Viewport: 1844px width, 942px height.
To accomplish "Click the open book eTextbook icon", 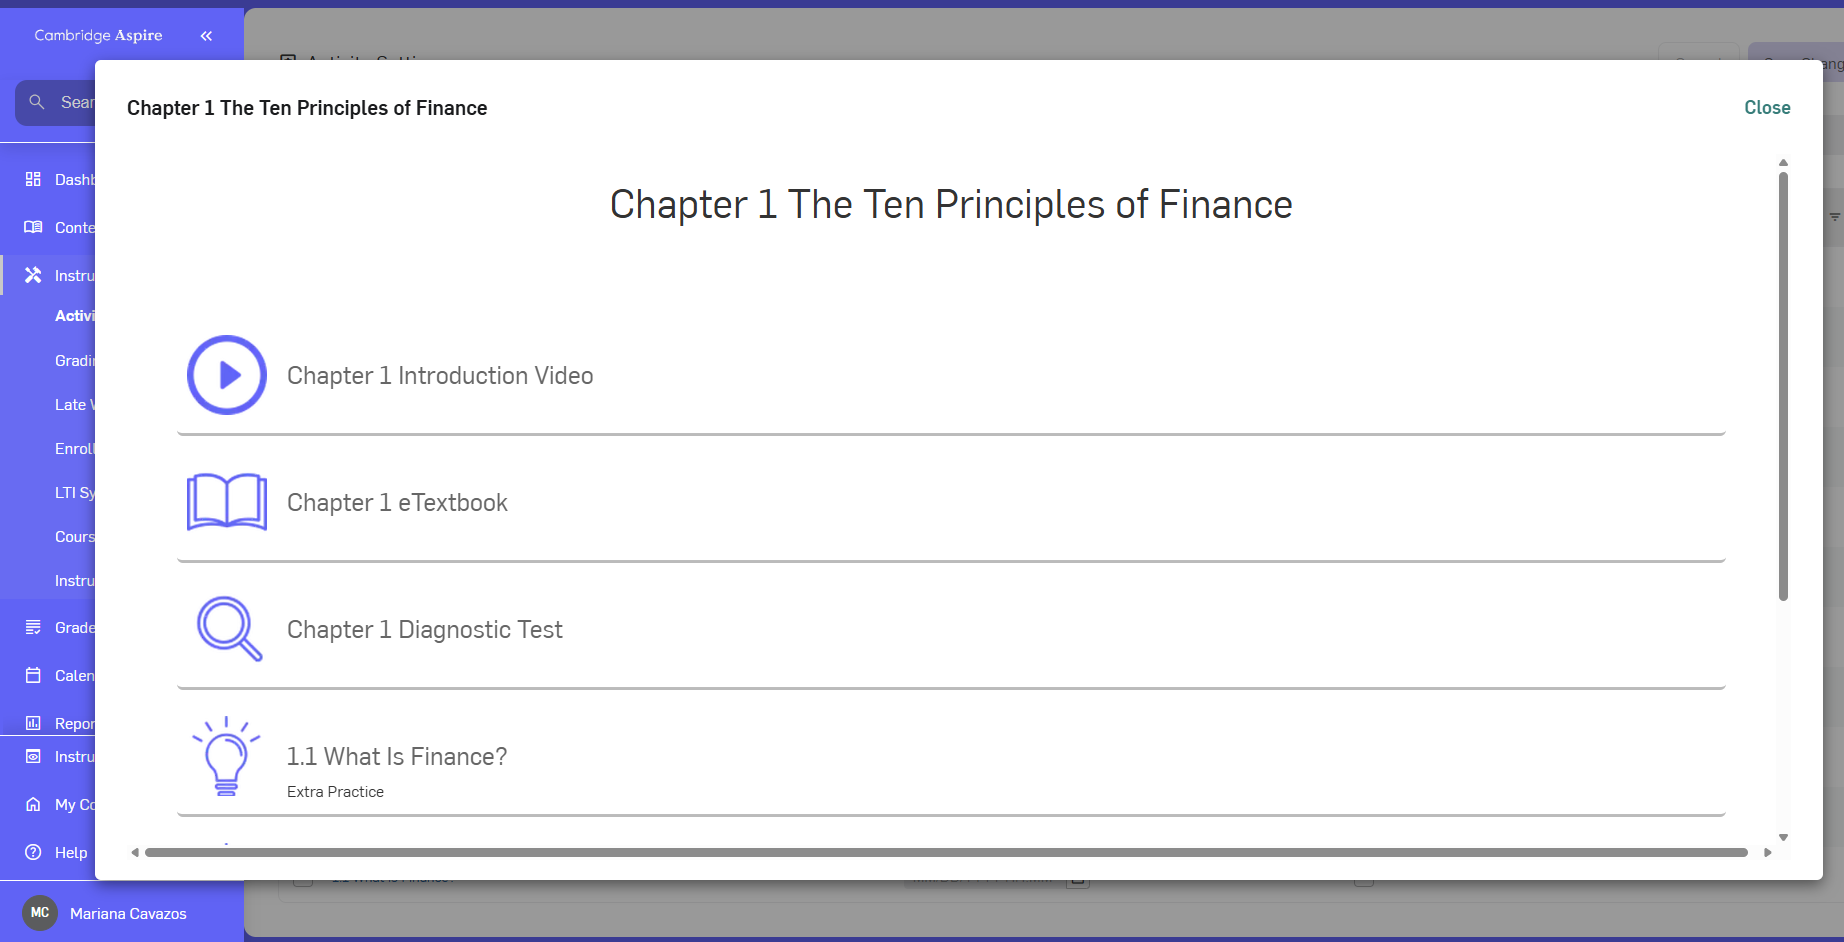I will pos(227,502).
